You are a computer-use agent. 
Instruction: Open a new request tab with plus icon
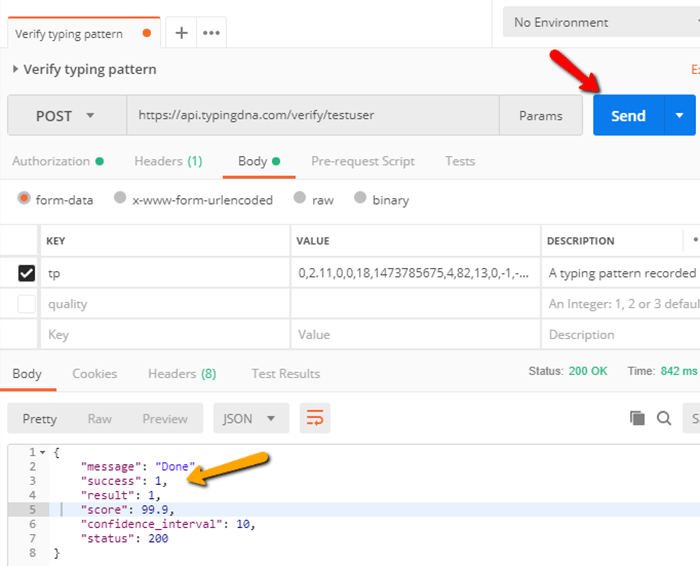point(181,33)
